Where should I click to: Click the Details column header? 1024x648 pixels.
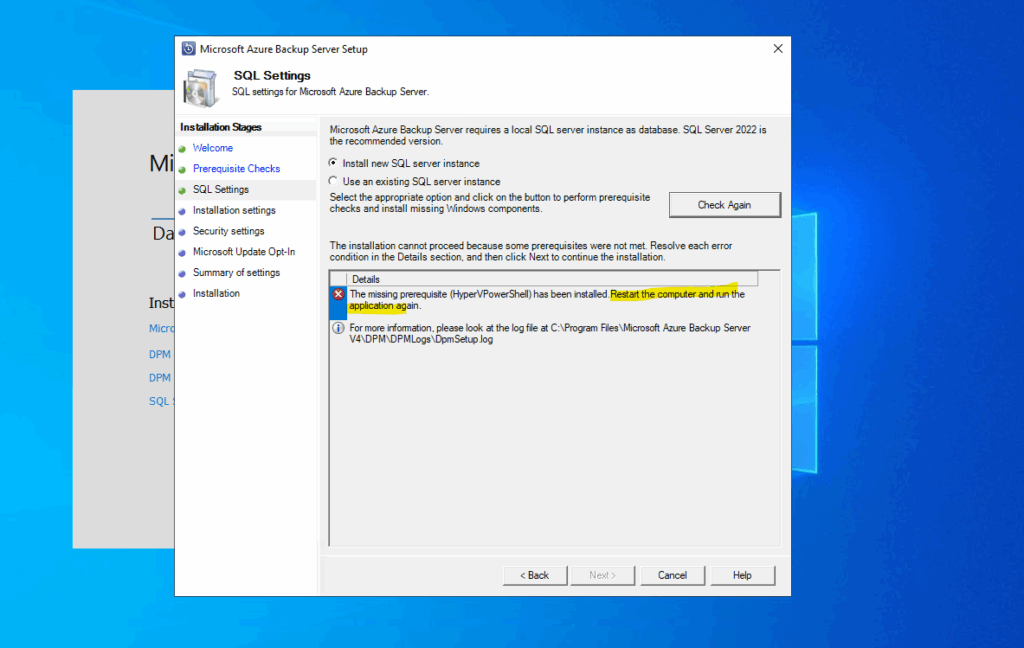(x=552, y=279)
